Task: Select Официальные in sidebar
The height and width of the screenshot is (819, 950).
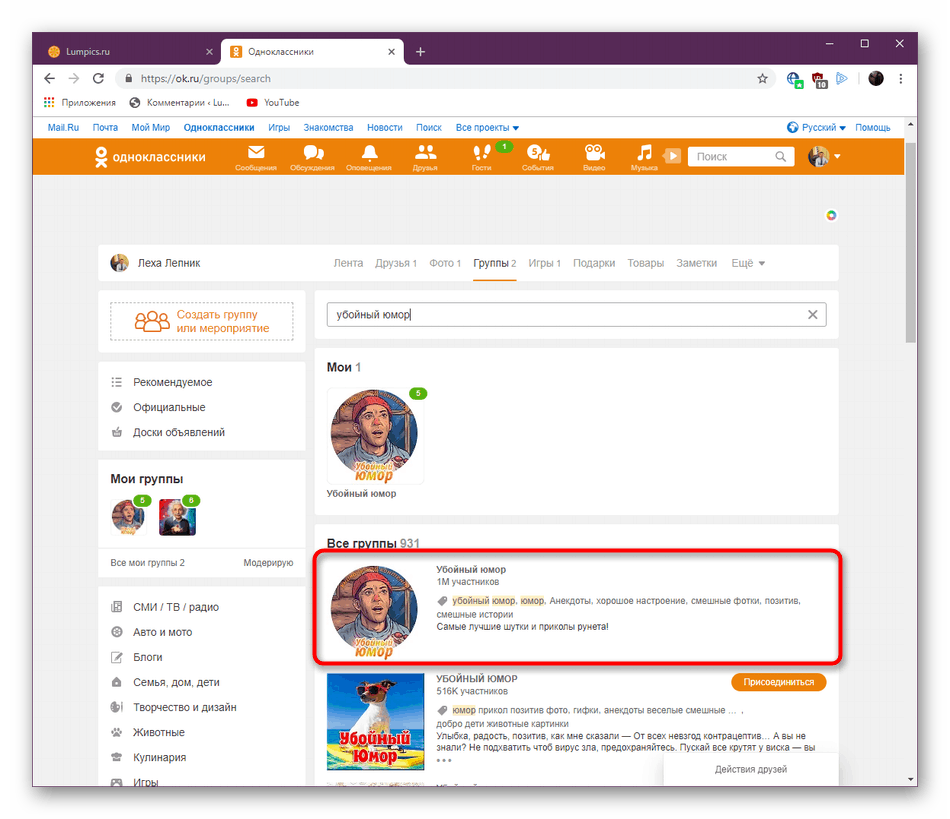Action: (x=169, y=407)
